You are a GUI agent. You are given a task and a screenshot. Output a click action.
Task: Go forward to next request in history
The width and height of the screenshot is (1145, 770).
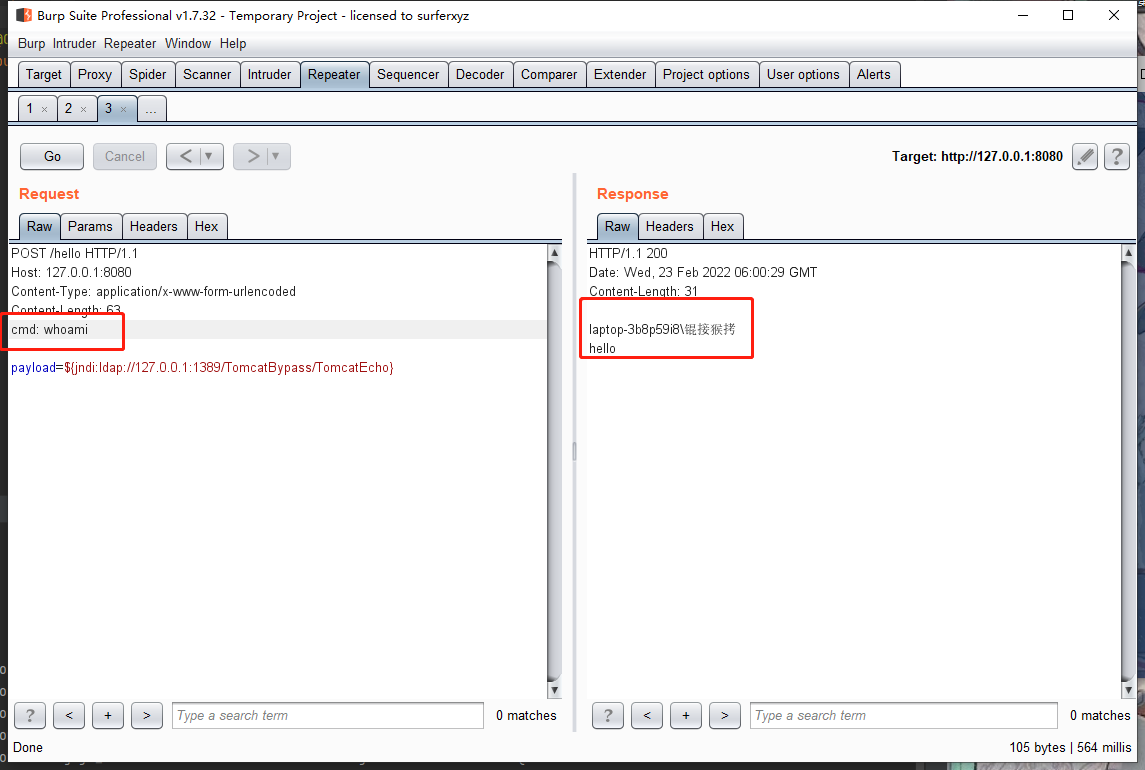pos(253,156)
